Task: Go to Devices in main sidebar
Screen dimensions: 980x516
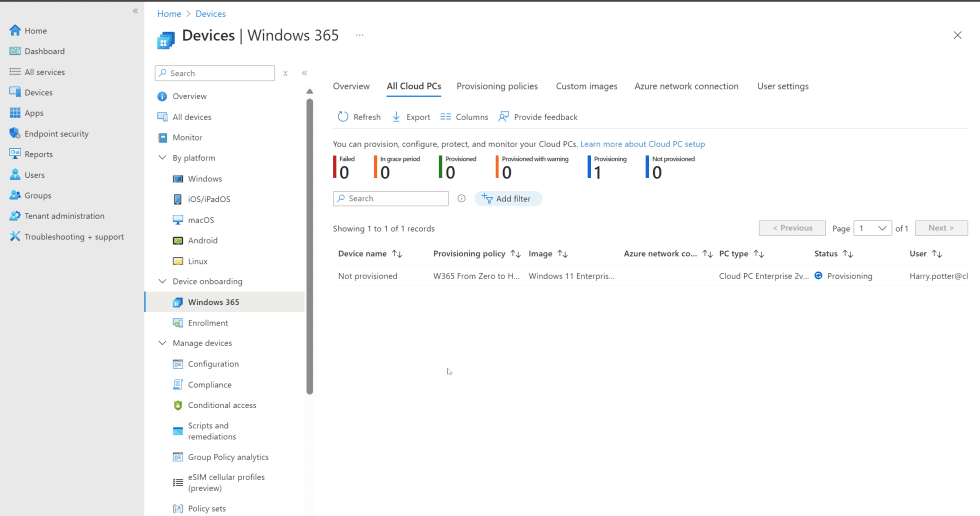Action: [31, 92]
